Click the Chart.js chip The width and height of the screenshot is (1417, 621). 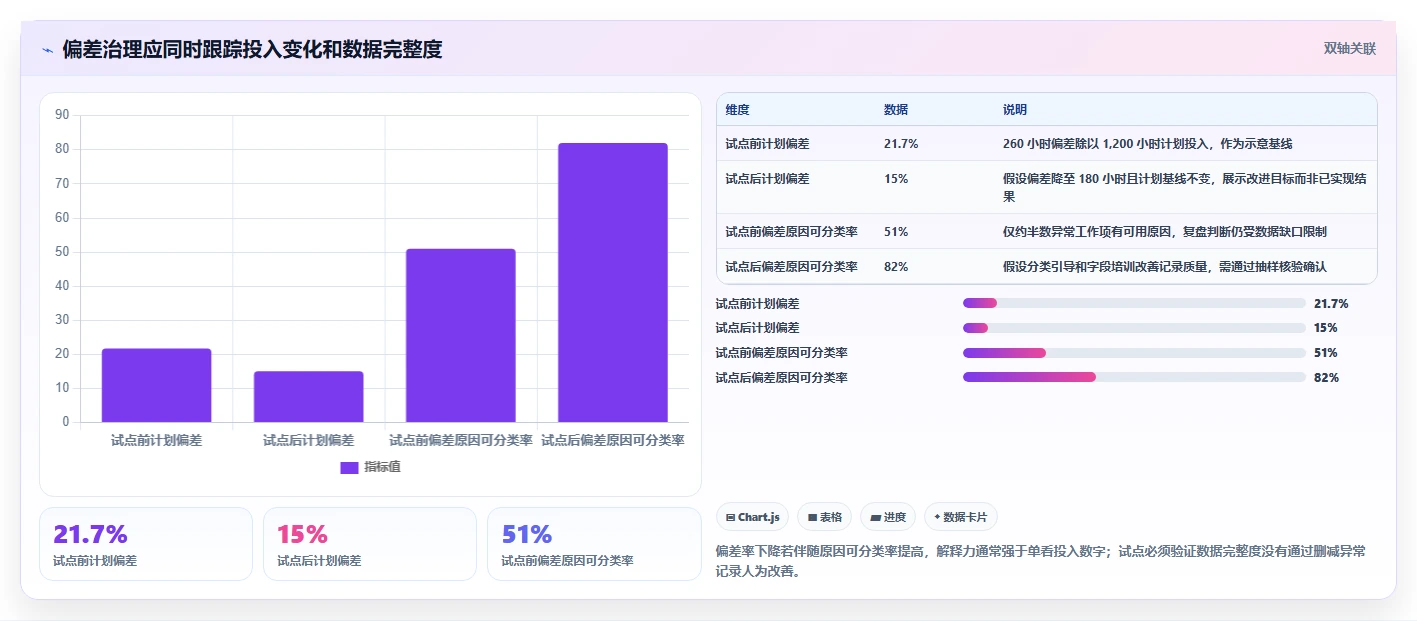coord(752,517)
